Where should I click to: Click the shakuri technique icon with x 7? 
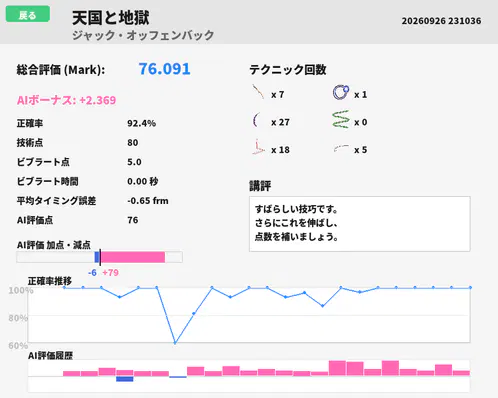click(x=258, y=92)
